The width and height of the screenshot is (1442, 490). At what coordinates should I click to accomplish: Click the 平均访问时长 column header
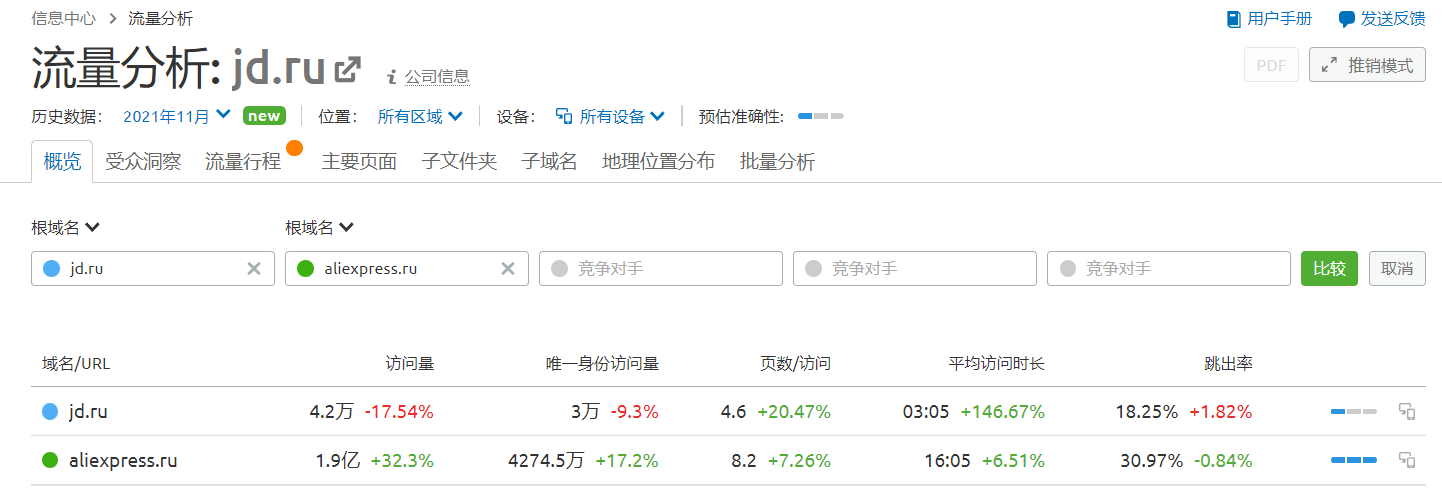[x=997, y=364]
